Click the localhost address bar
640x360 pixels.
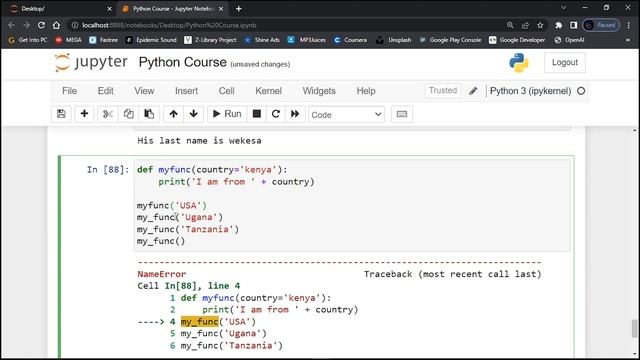pyautogui.click(x=286, y=25)
